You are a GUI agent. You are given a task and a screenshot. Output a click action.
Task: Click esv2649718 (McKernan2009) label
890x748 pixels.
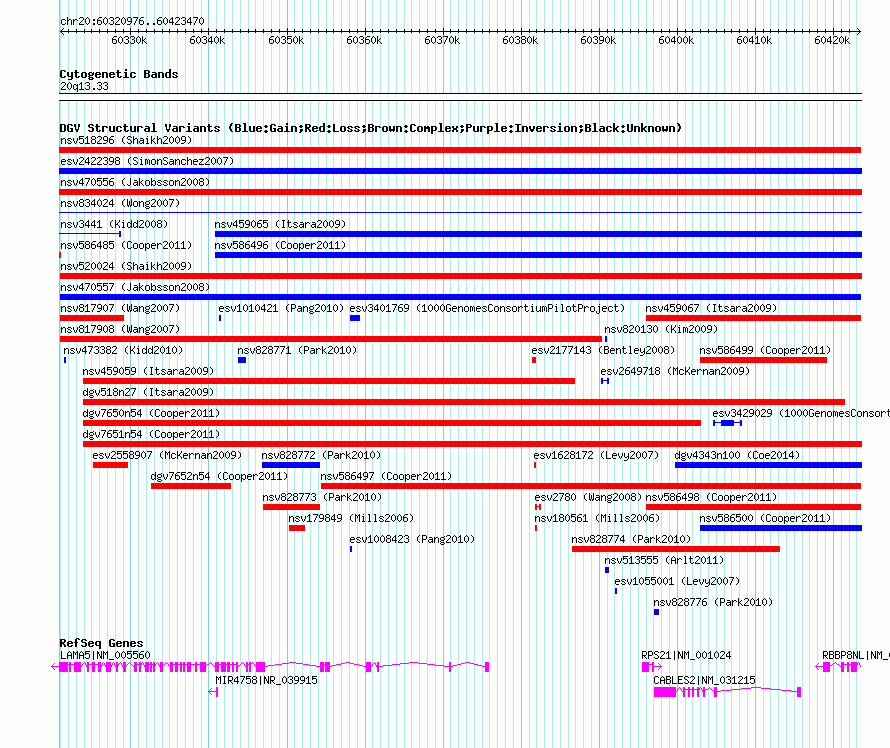[675, 371]
